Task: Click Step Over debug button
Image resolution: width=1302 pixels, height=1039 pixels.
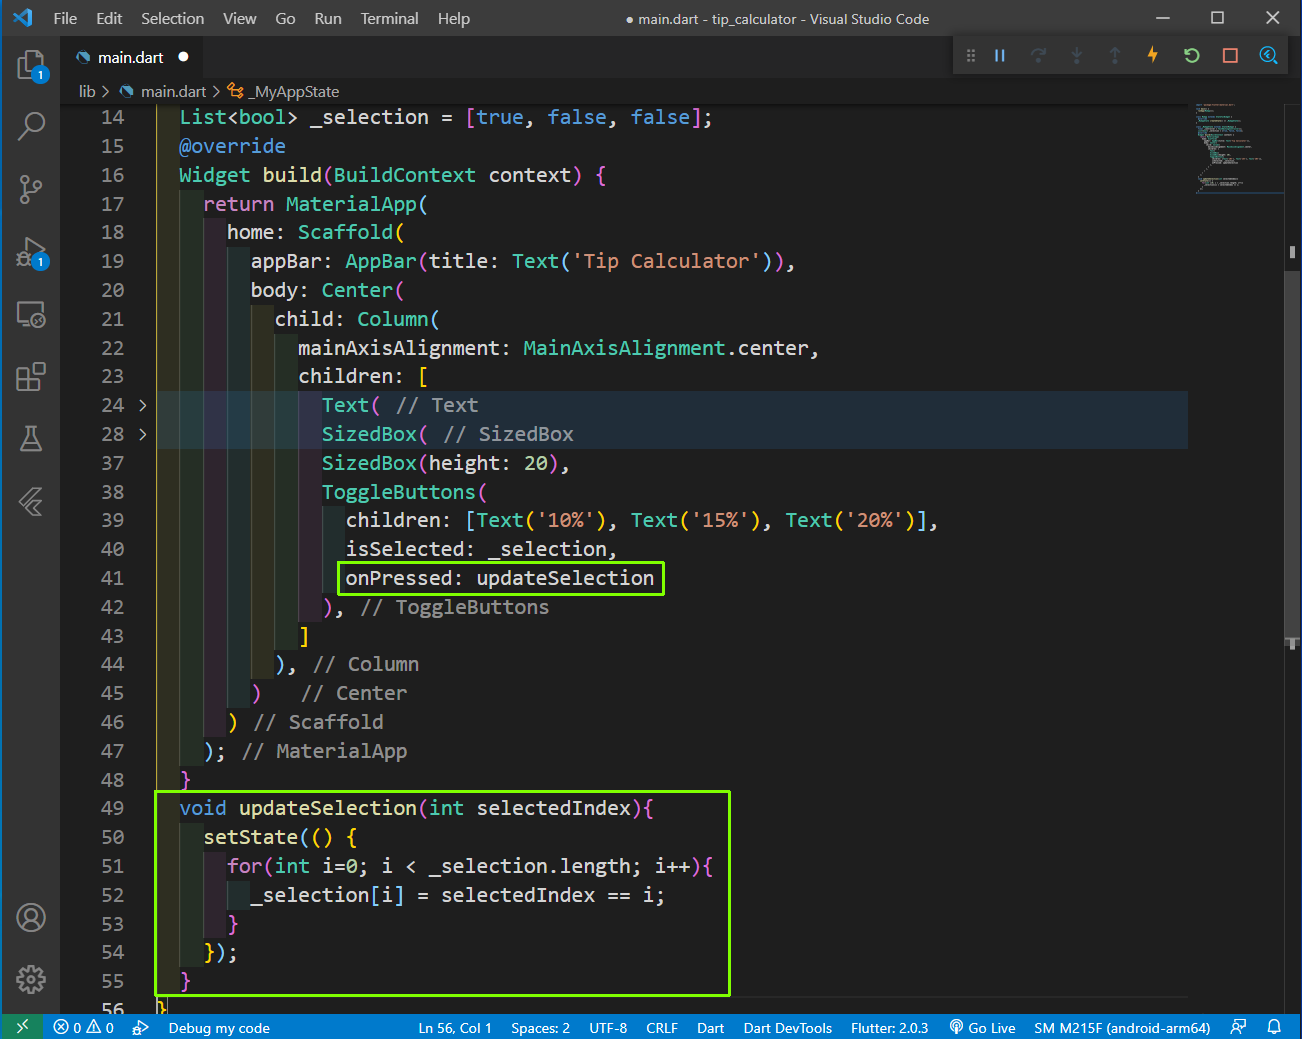Action: (x=1038, y=56)
